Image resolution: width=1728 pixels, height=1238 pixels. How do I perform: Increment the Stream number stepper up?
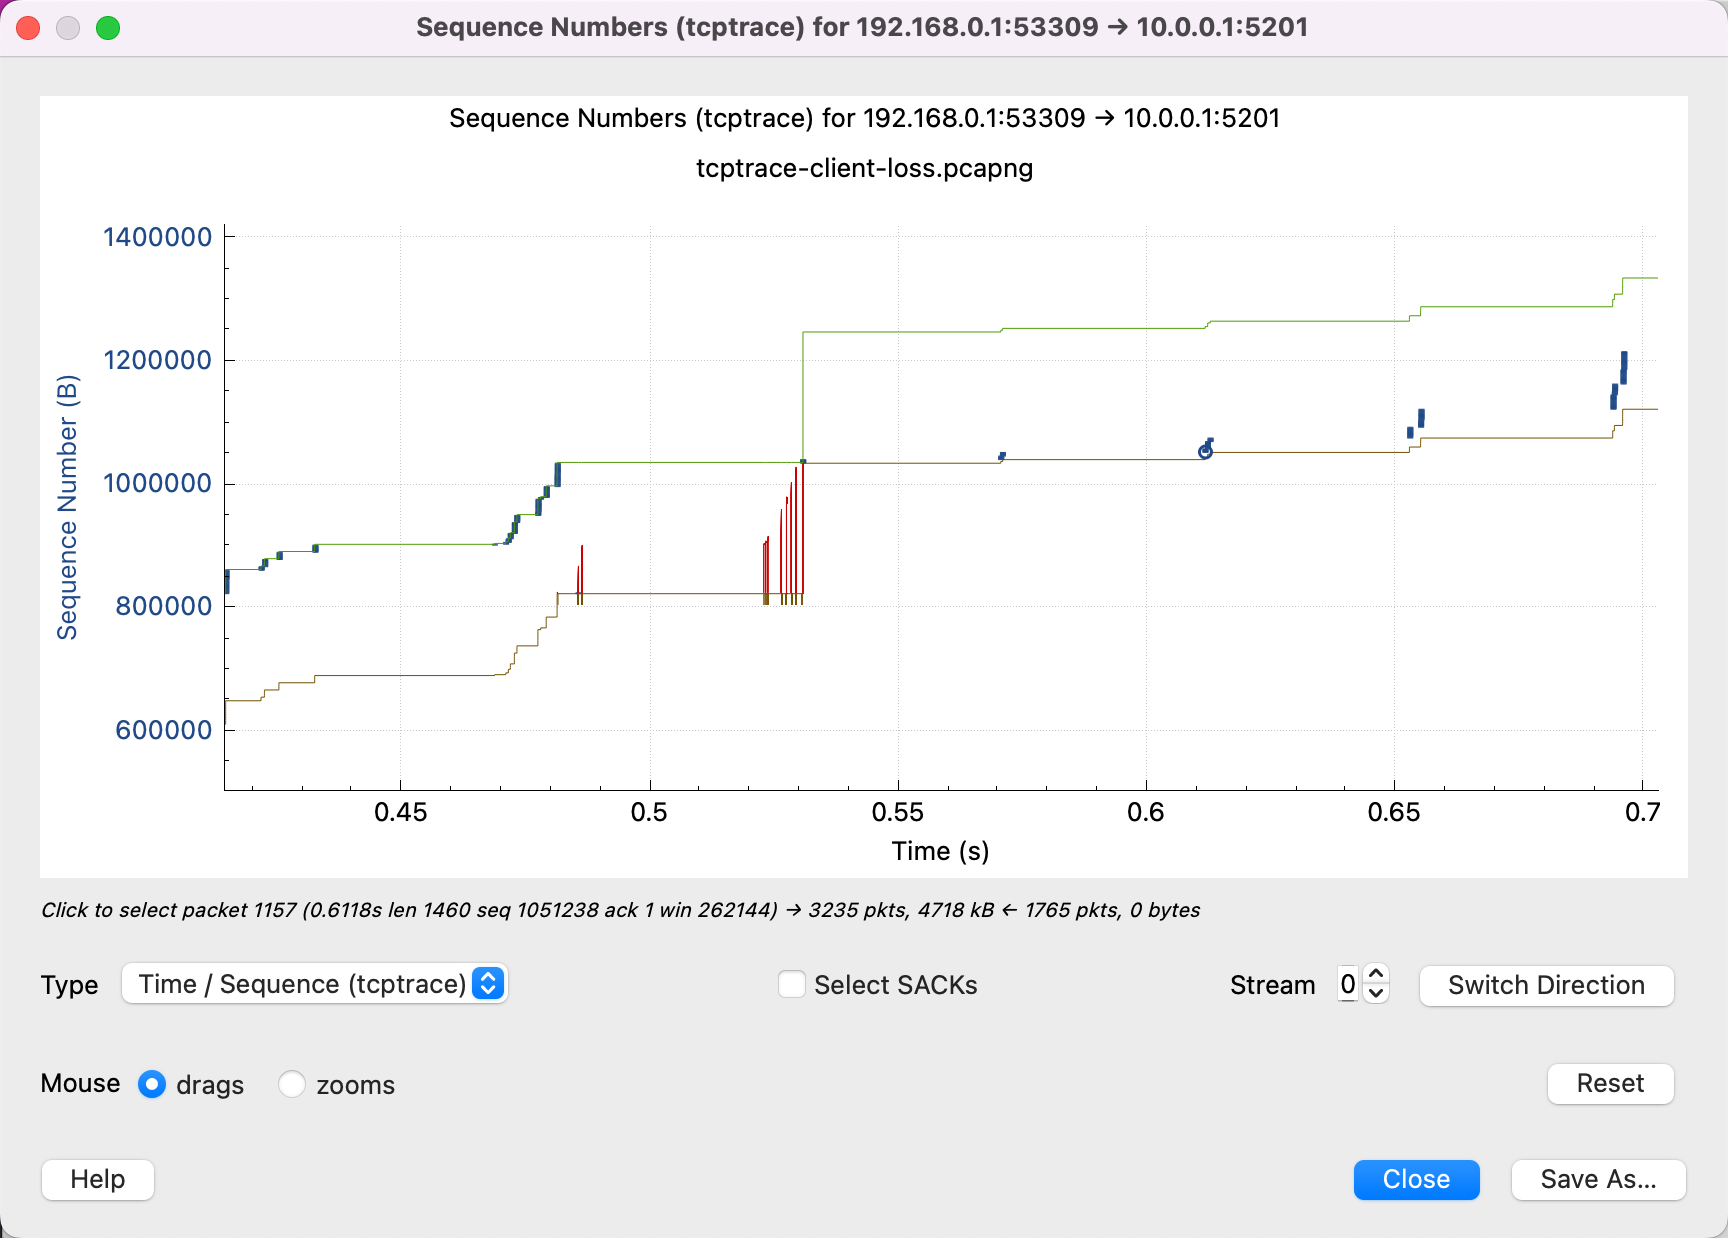point(1376,975)
